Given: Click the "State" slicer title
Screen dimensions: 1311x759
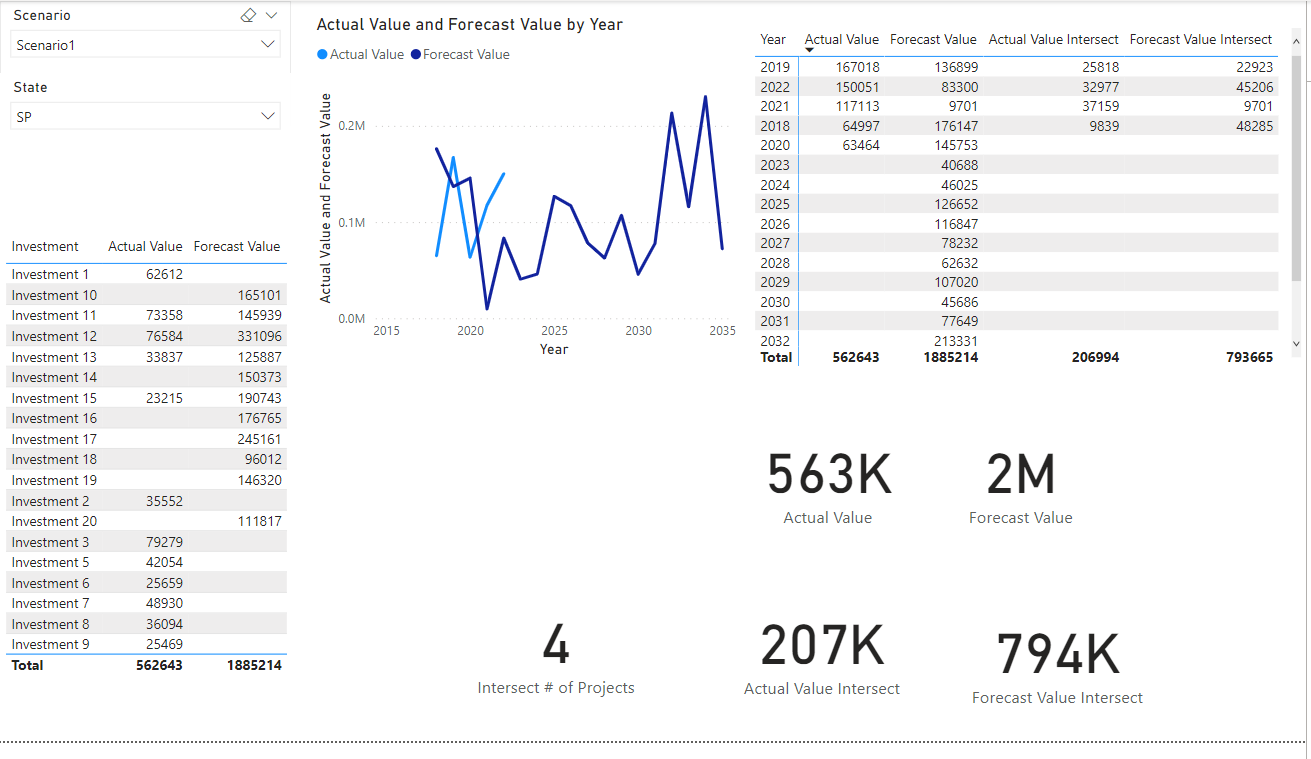Looking at the screenshot, I should (30, 88).
